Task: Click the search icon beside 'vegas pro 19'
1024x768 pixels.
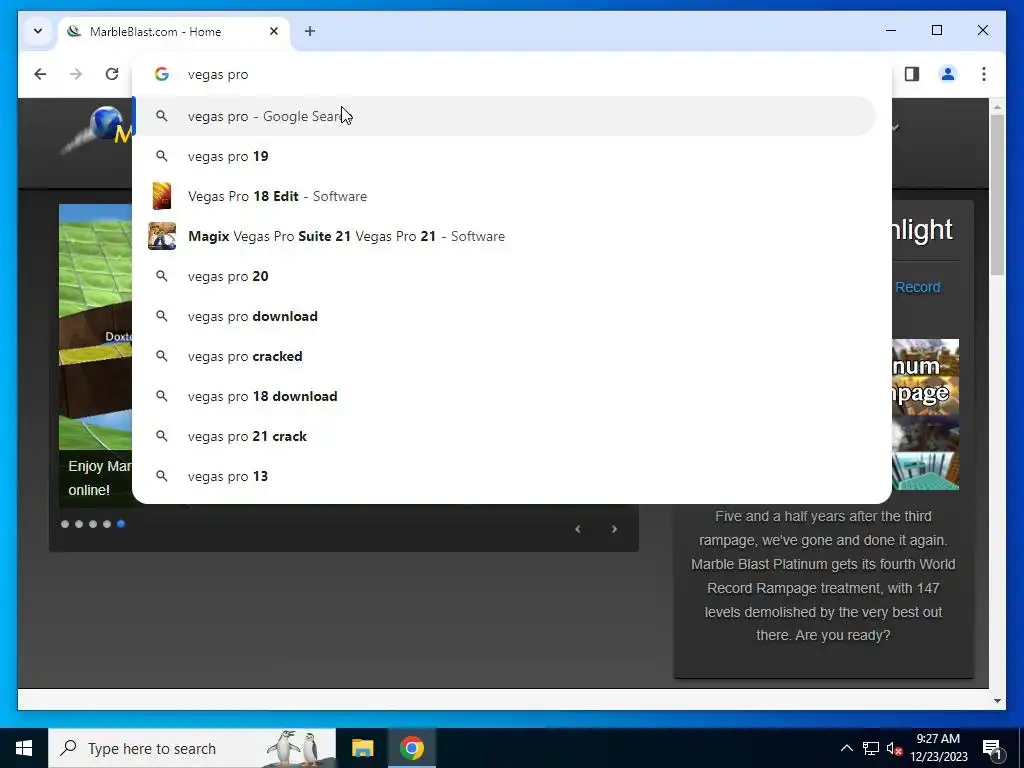Action: click(161, 156)
